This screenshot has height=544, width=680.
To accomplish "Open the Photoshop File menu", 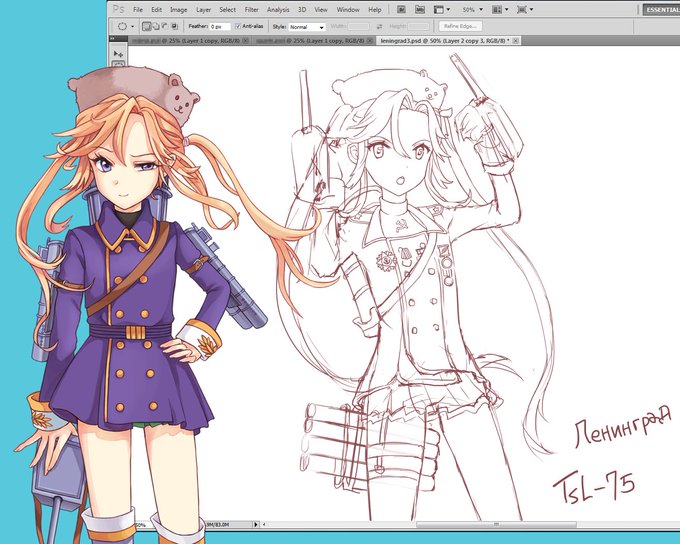I will click(138, 10).
